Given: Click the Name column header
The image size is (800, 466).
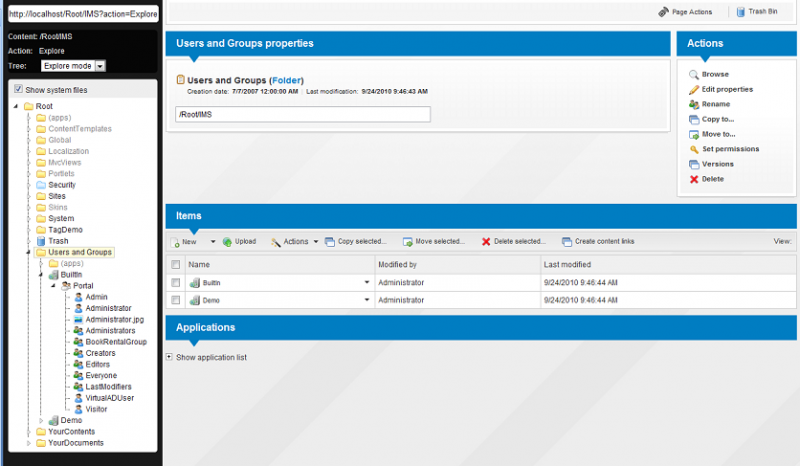Looking at the screenshot, I should pos(199,264).
